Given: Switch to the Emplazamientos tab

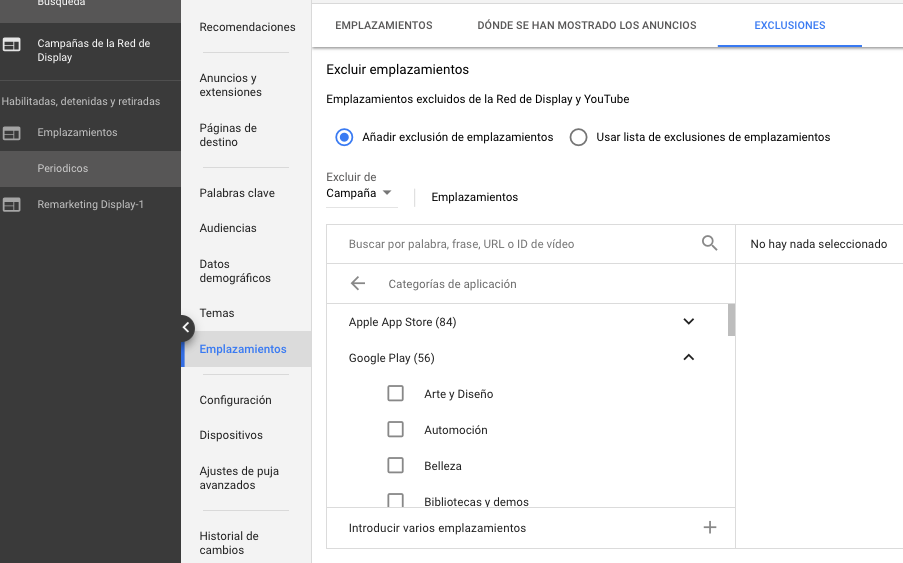Looking at the screenshot, I should click(x=384, y=25).
